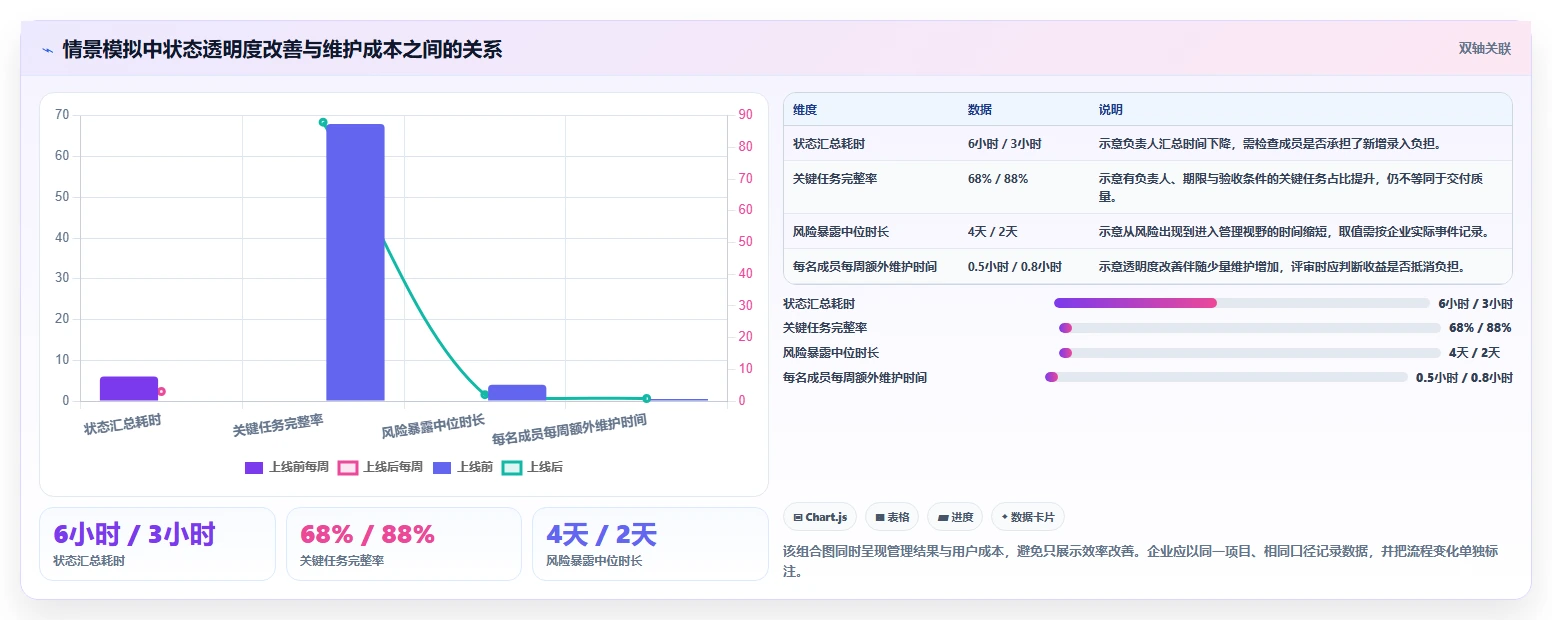Click the 风险暴露中位时长 progress bar
This screenshot has width=1552, height=620.
click(x=1250, y=353)
